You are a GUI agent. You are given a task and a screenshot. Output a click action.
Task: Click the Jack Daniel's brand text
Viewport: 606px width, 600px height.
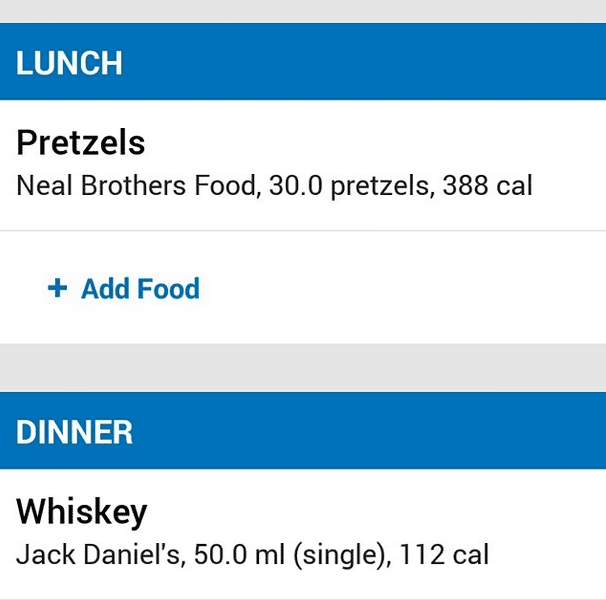coord(98,555)
